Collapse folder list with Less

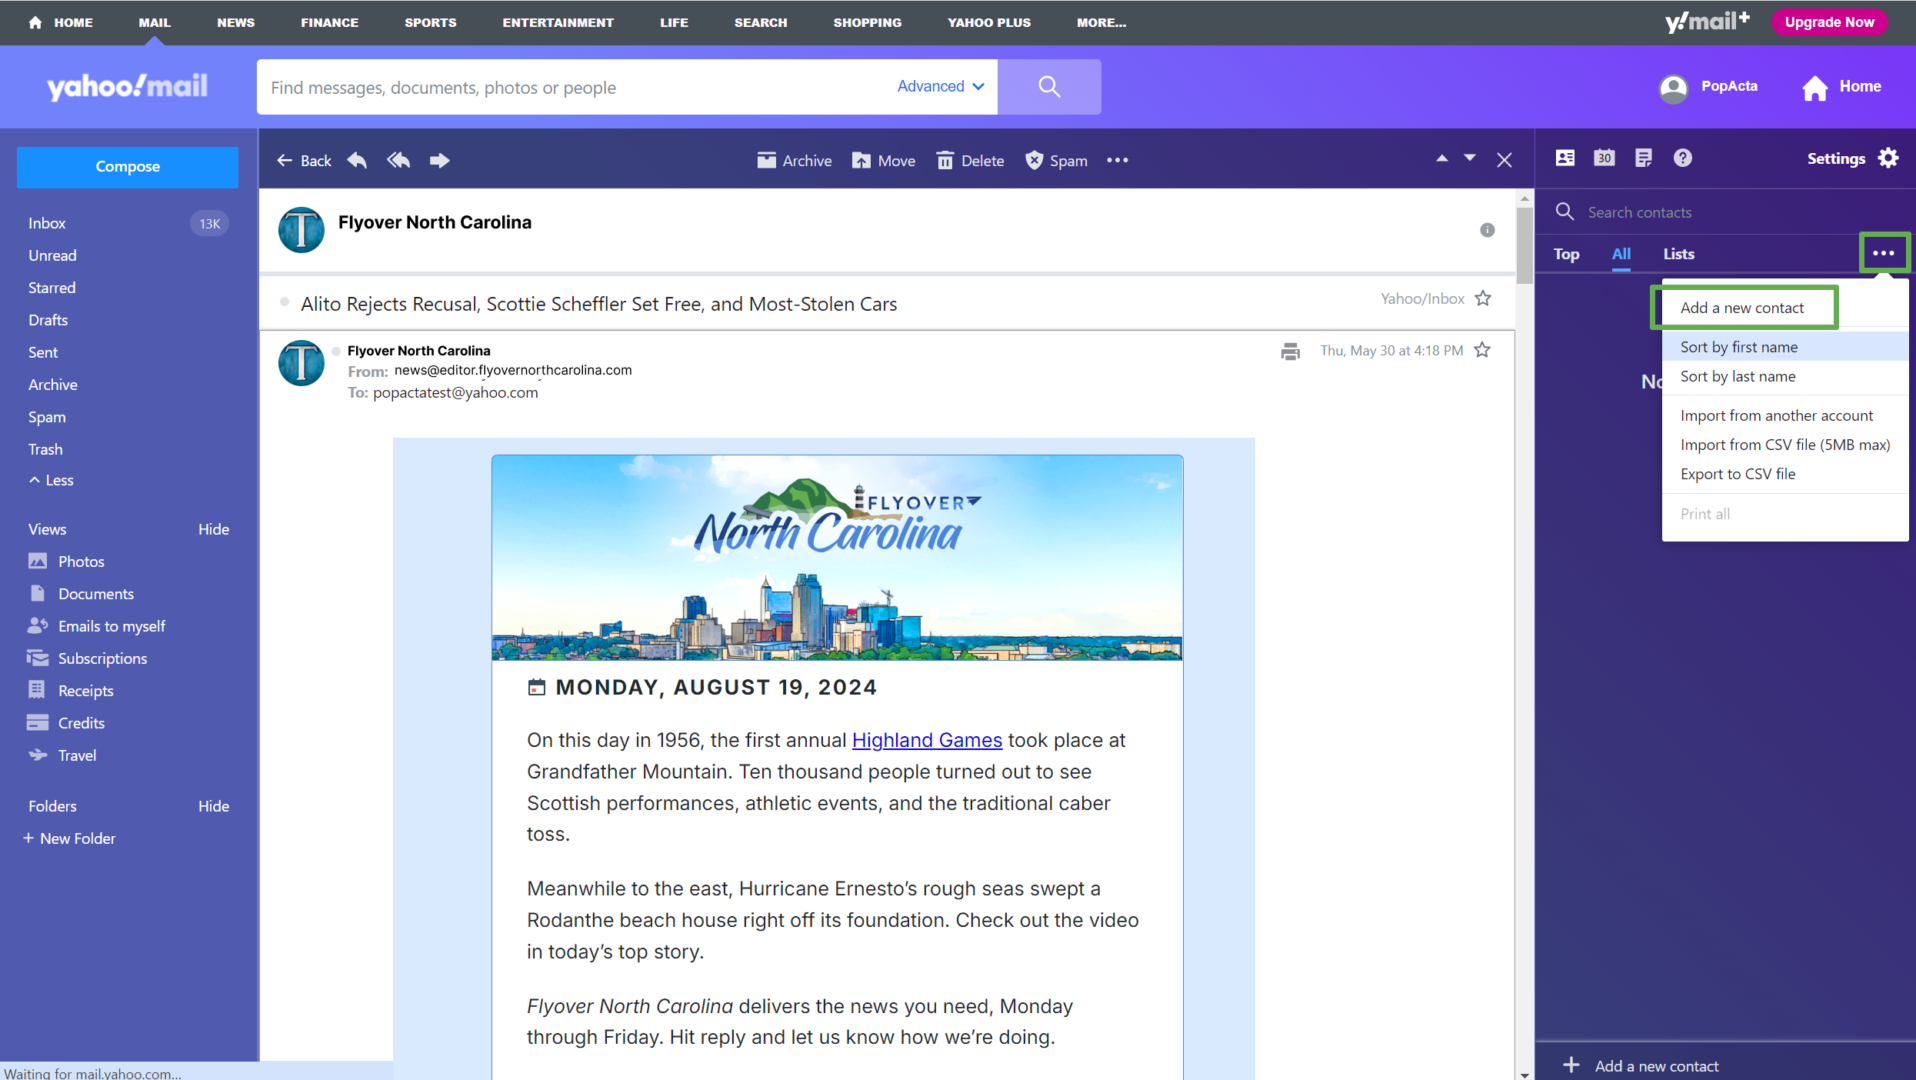(51, 480)
